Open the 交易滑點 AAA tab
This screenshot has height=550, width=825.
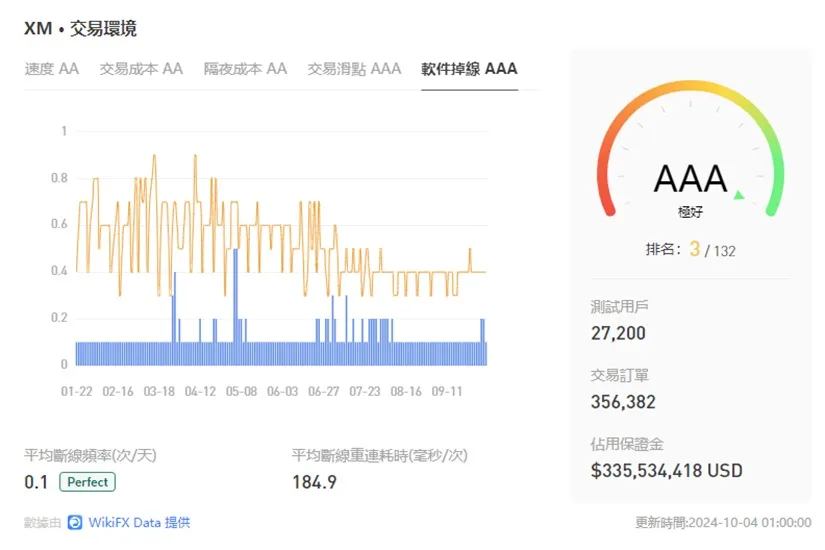(354, 69)
